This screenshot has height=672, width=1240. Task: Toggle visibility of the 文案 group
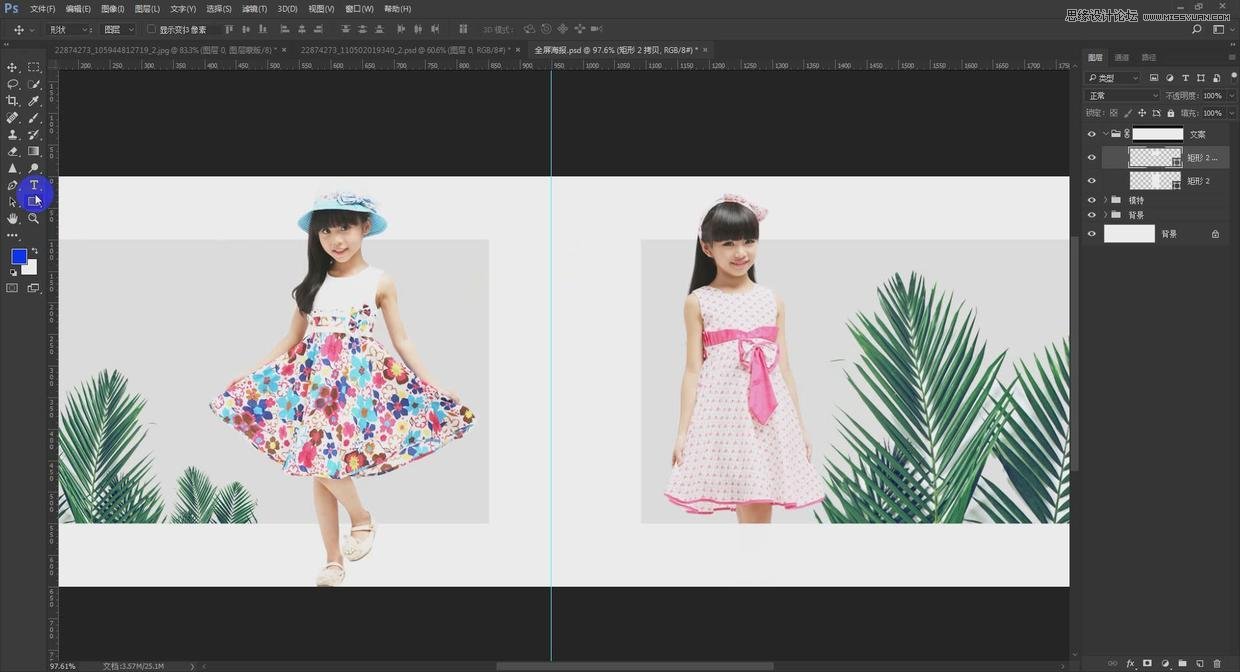[1091, 134]
